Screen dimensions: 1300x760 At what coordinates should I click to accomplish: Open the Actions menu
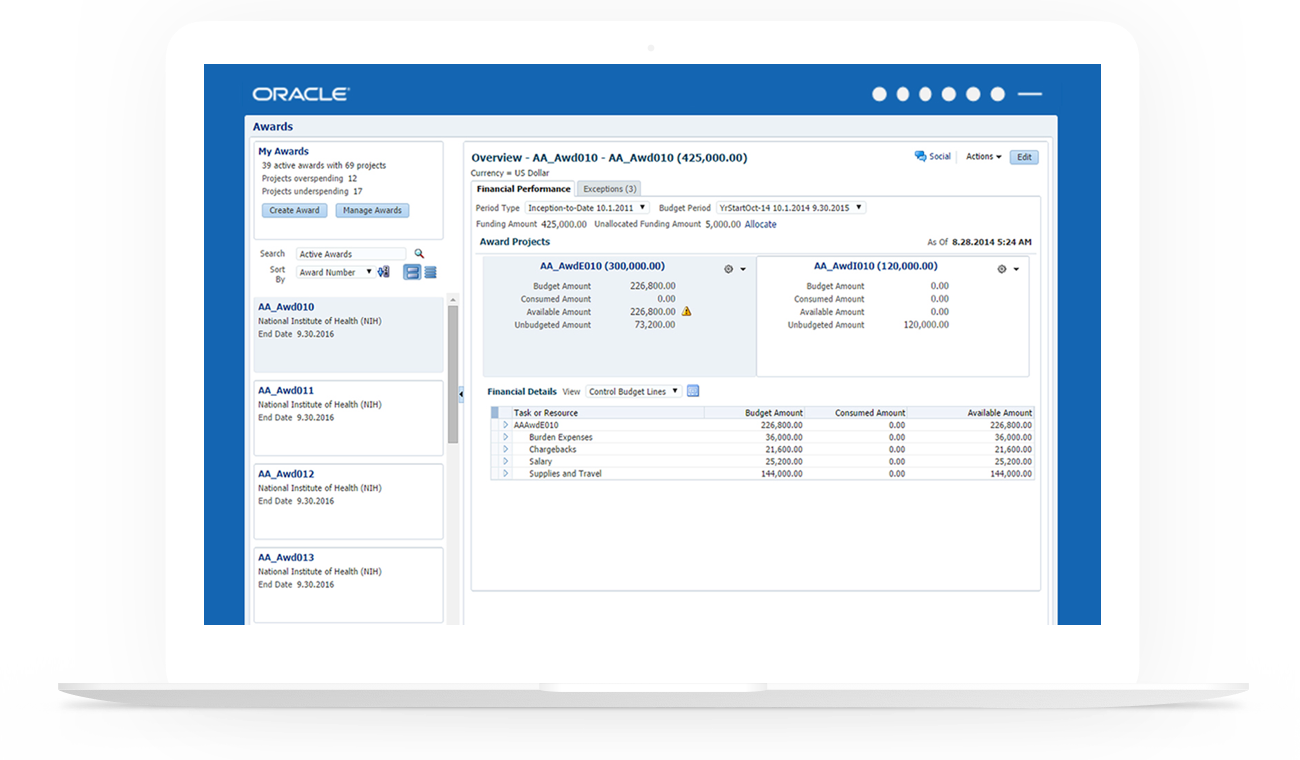(x=983, y=157)
